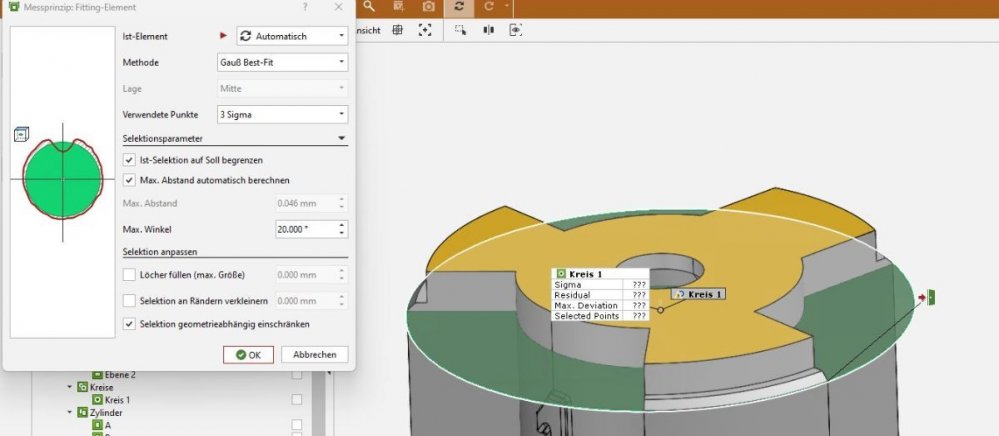Open the Ist-Element 'Automatisch' dropdown
Image resolution: width=999 pixels, height=436 pixels.
point(292,36)
